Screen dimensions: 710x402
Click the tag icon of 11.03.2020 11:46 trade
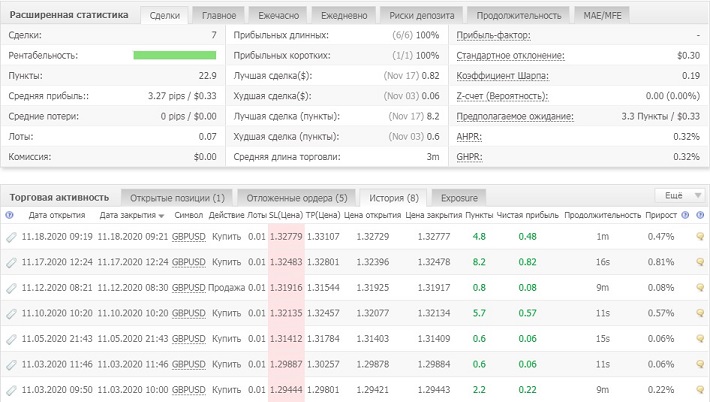click(x=11, y=364)
